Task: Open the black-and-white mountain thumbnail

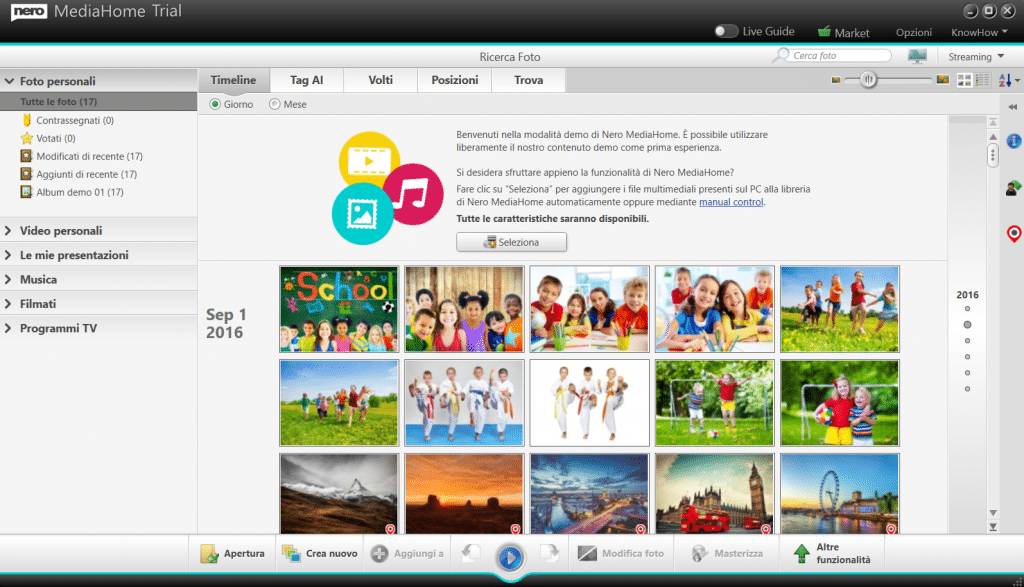Action: [339, 494]
